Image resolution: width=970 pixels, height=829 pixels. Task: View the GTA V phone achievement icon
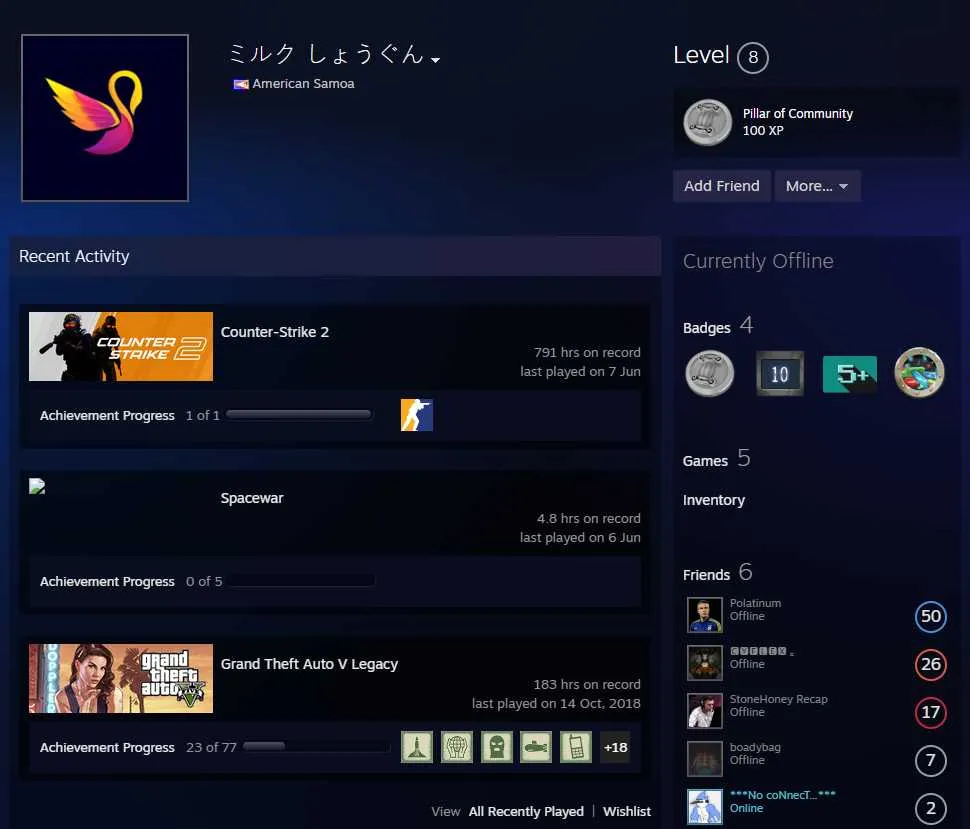576,747
